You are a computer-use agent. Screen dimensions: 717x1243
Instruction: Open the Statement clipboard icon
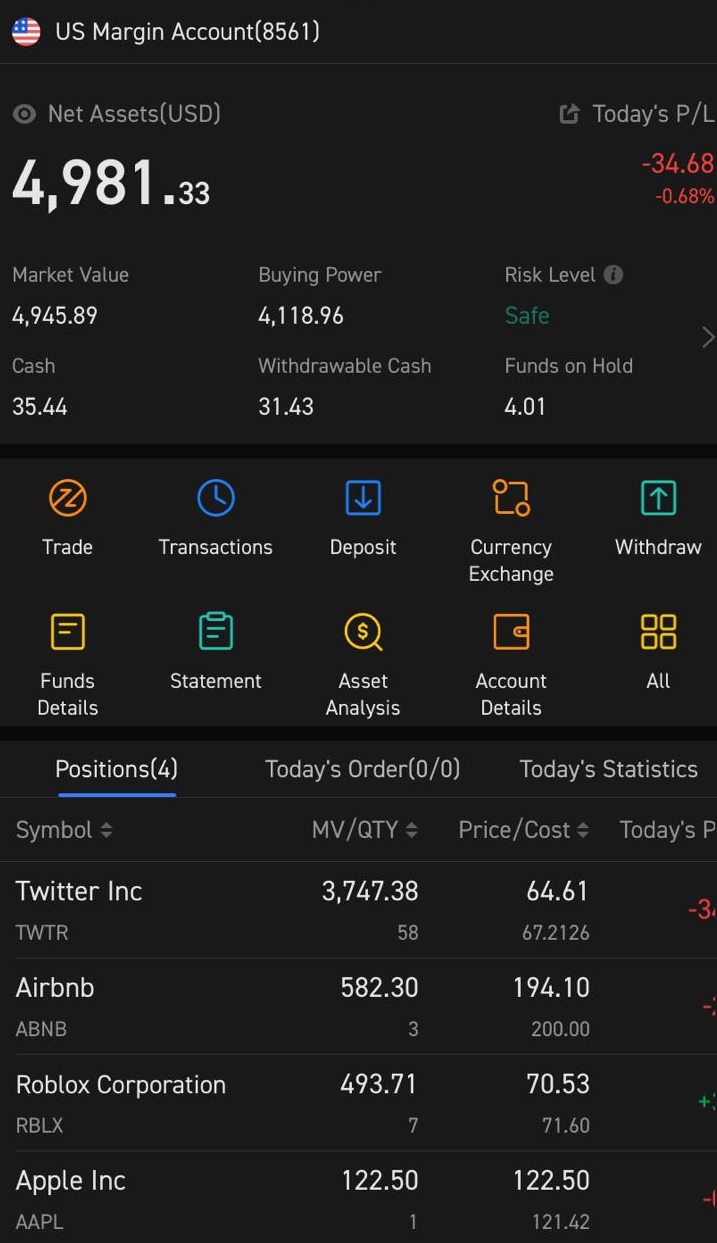pyautogui.click(x=215, y=632)
